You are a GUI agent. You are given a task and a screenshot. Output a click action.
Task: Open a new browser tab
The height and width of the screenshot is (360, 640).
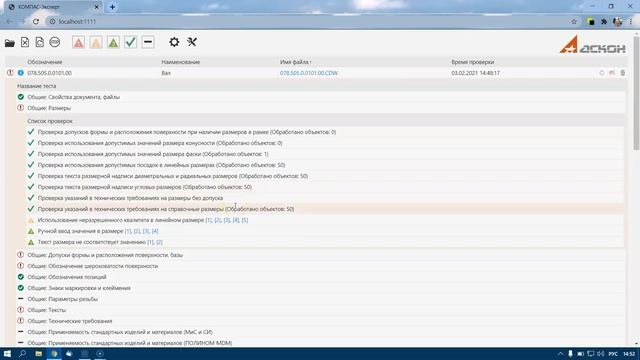pyautogui.click(x=112, y=7)
